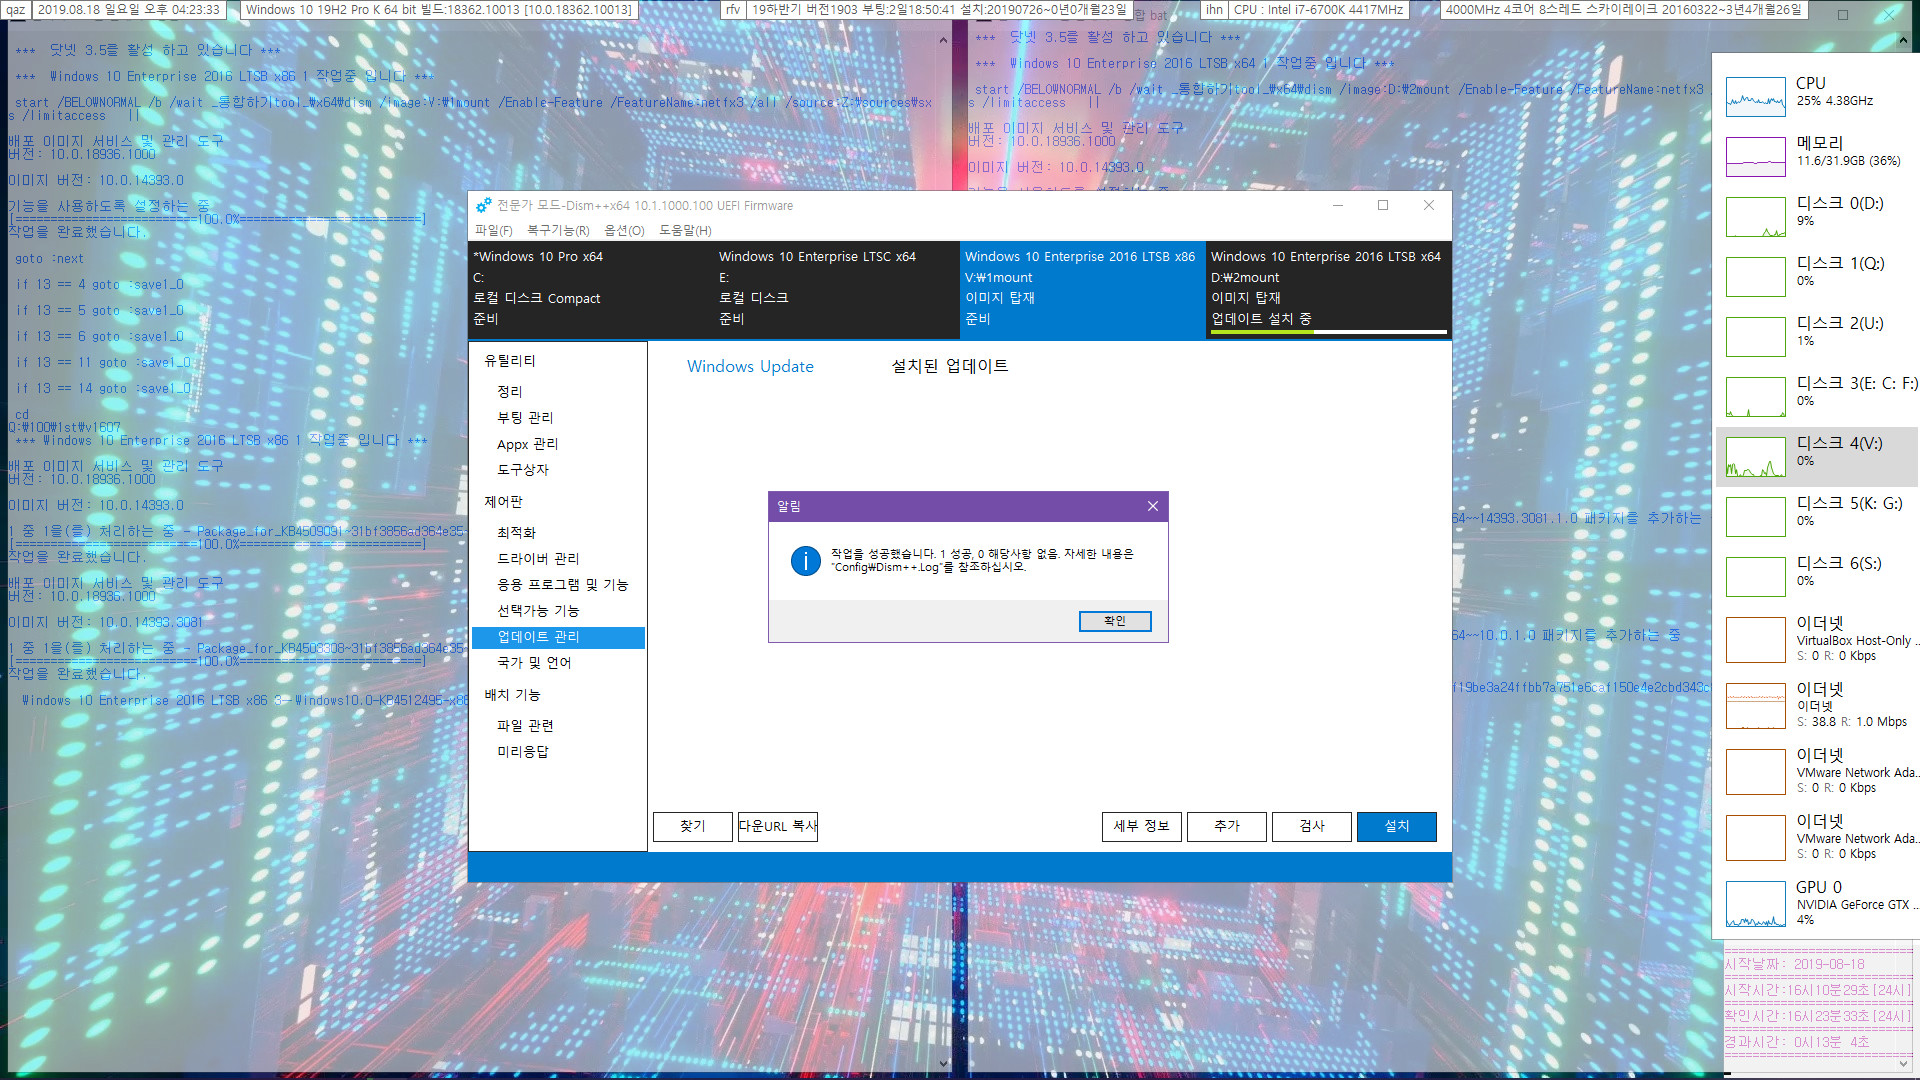
Task: Click the update install progress bar
Action: [x=1328, y=332]
